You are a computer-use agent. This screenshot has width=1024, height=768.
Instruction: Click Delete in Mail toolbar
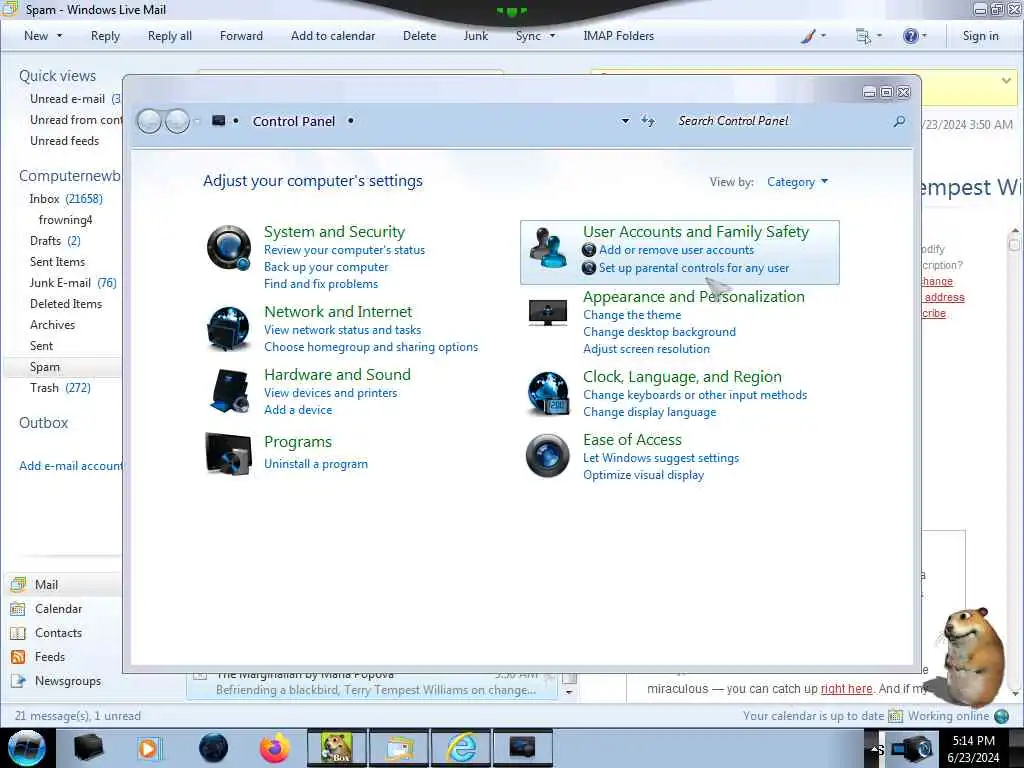point(419,36)
